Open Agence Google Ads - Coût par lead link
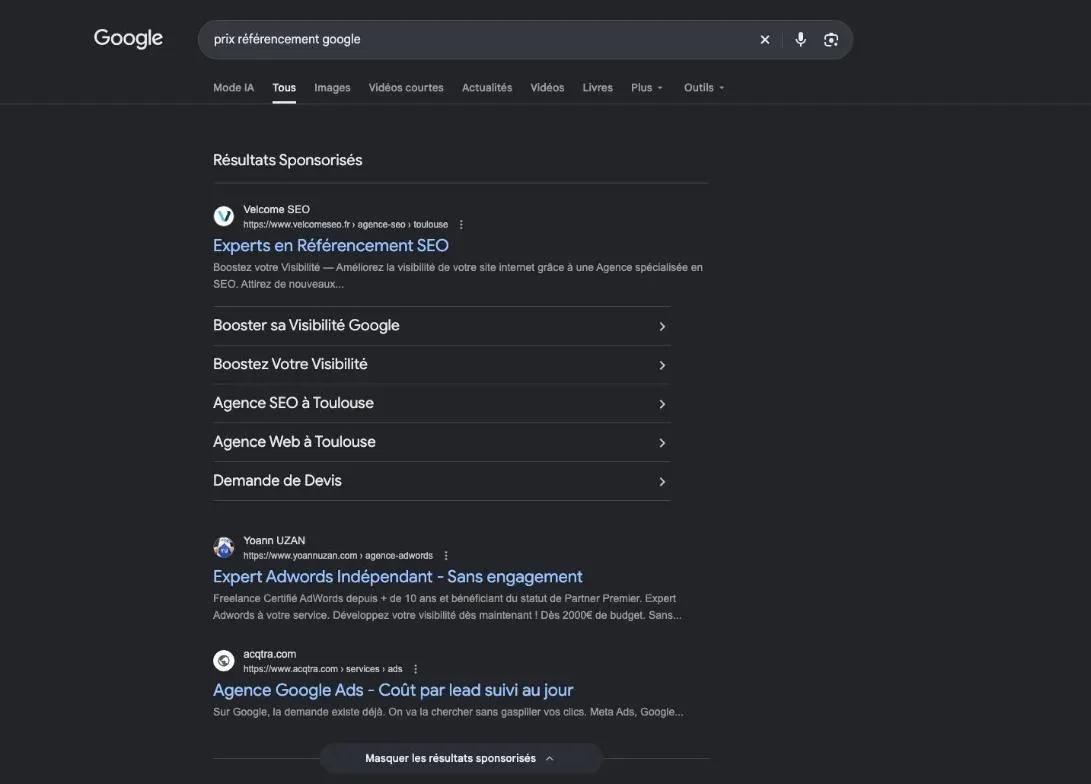This screenshot has height=784, width=1091. [393, 690]
